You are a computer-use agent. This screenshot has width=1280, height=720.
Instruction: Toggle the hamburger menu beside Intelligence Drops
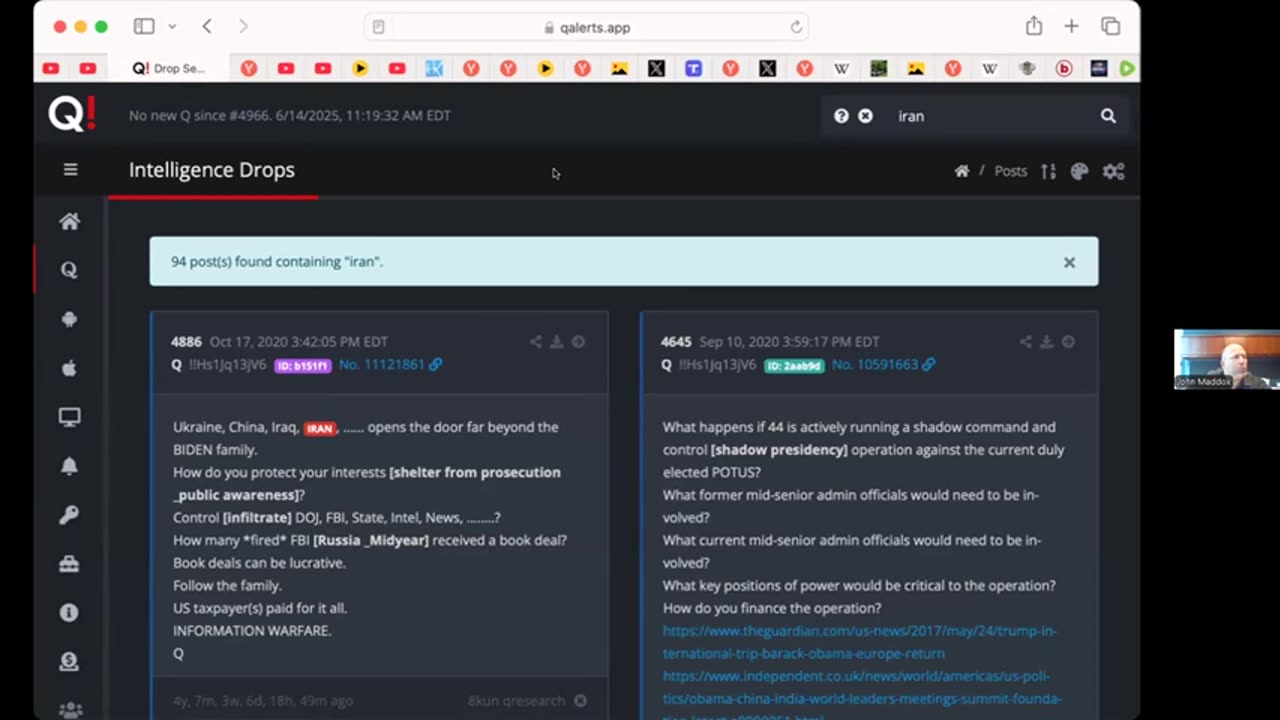tap(70, 170)
